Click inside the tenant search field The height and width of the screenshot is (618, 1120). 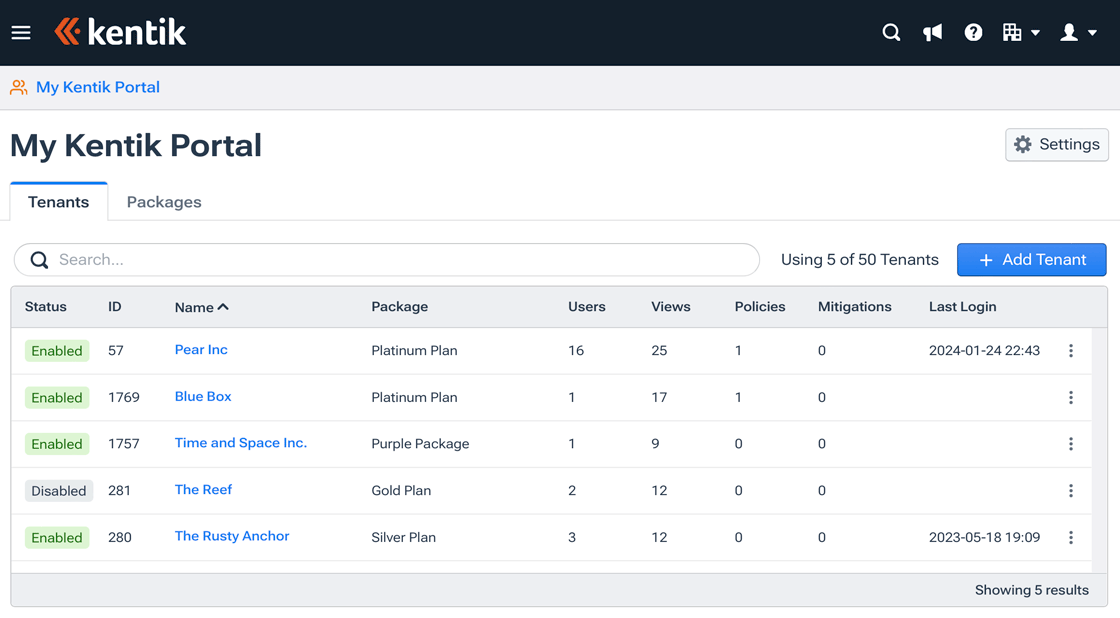[x=386, y=259]
